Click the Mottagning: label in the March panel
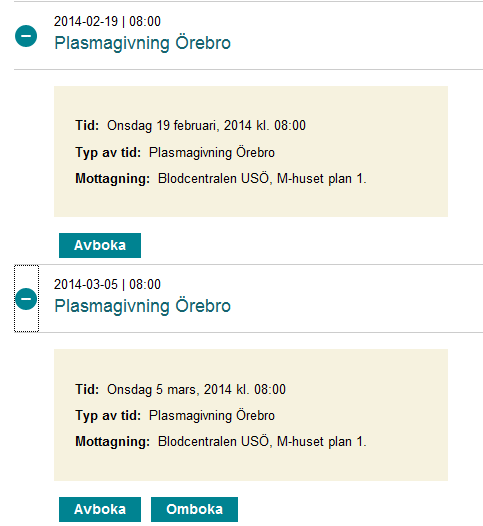Screen dimensions: 483x526 112,442
